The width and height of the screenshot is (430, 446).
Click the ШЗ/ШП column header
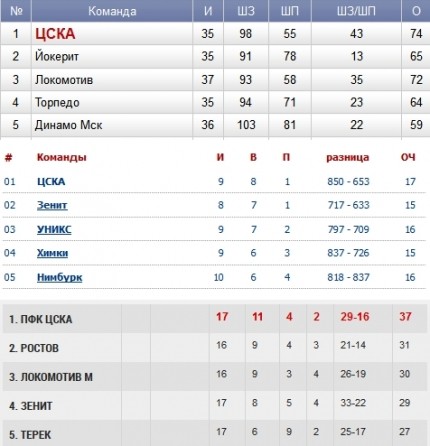(x=356, y=11)
